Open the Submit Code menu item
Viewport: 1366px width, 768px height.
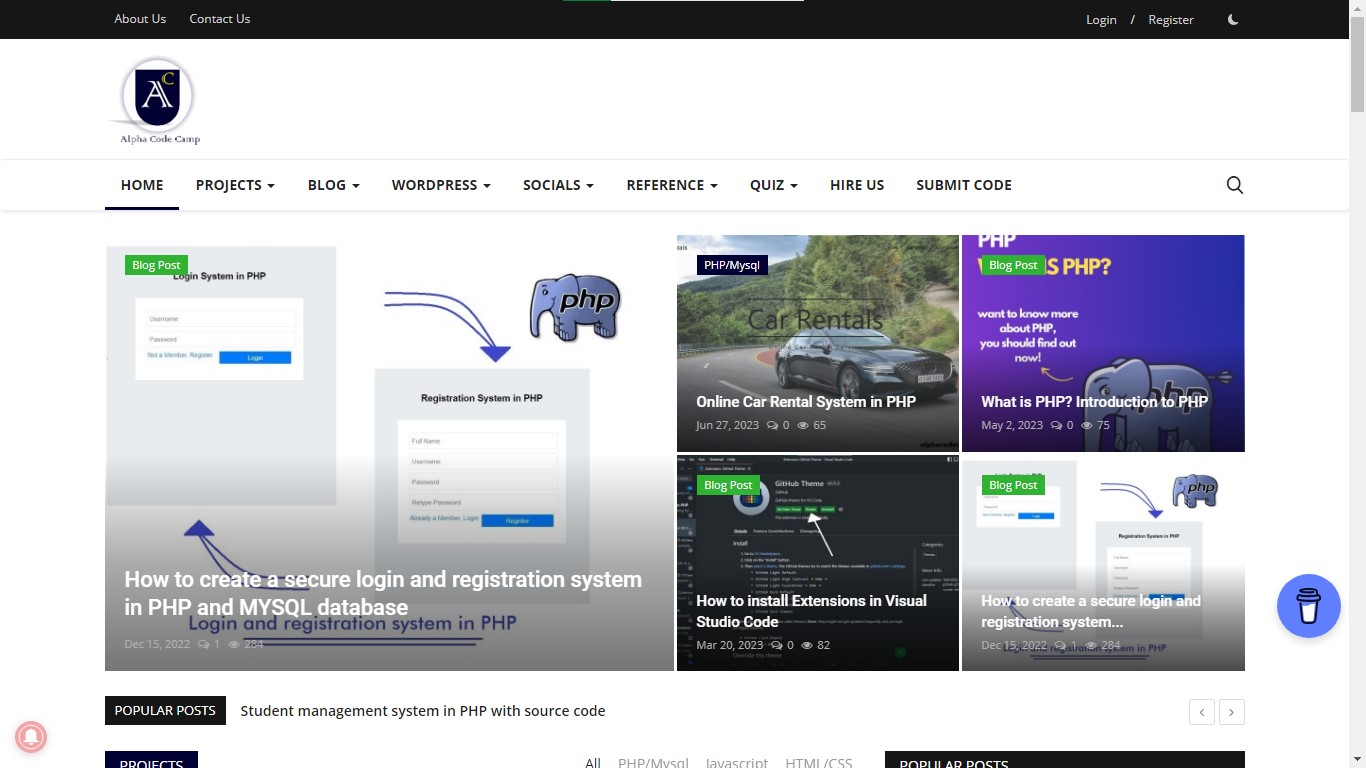coord(964,185)
